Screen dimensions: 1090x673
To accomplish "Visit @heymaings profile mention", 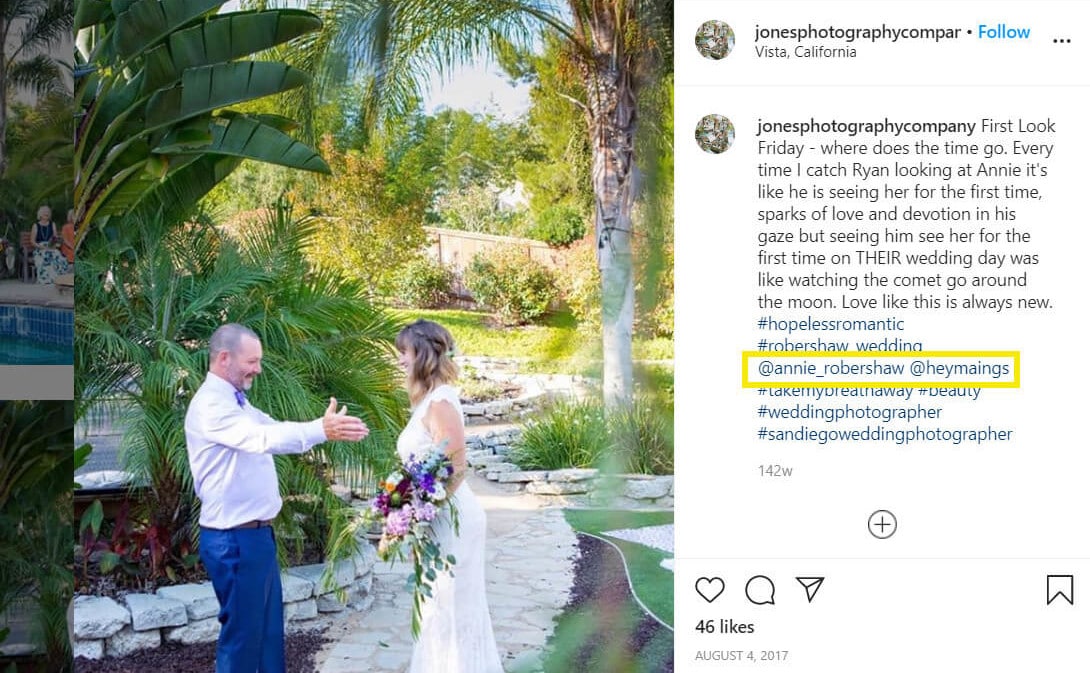I will point(959,368).
